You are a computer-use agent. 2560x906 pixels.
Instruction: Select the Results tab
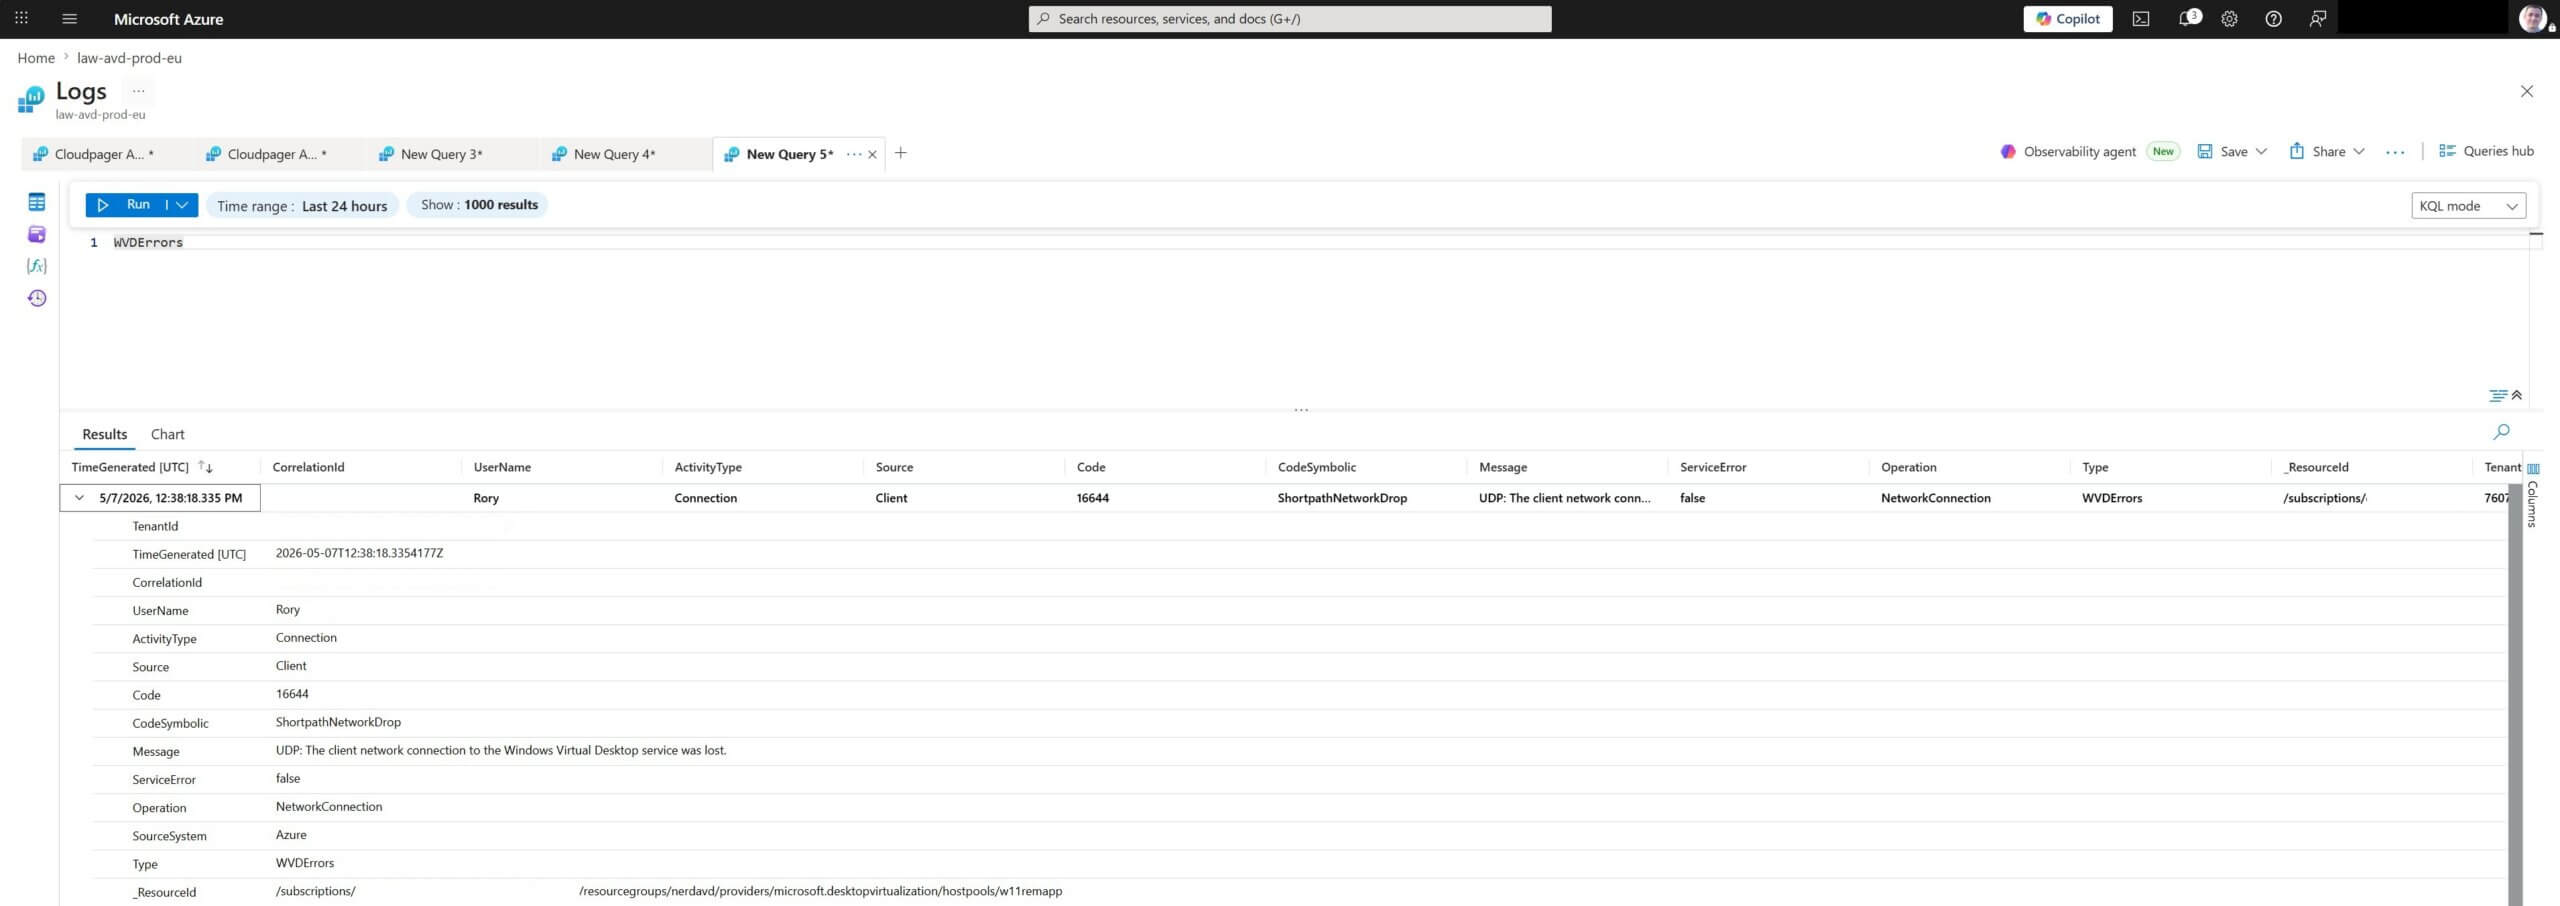pyautogui.click(x=105, y=434)
